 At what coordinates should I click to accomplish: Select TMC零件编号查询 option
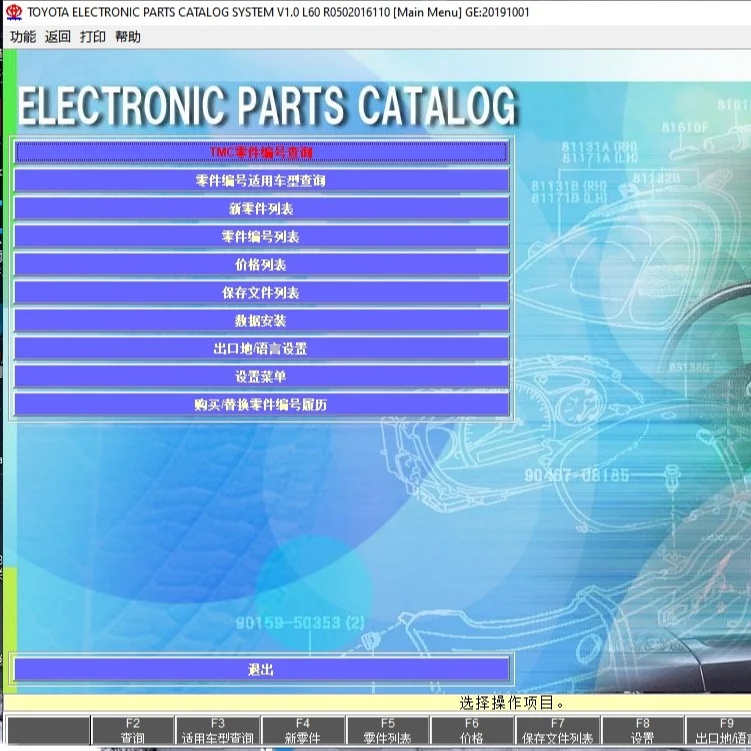click(x=261, y=152)
